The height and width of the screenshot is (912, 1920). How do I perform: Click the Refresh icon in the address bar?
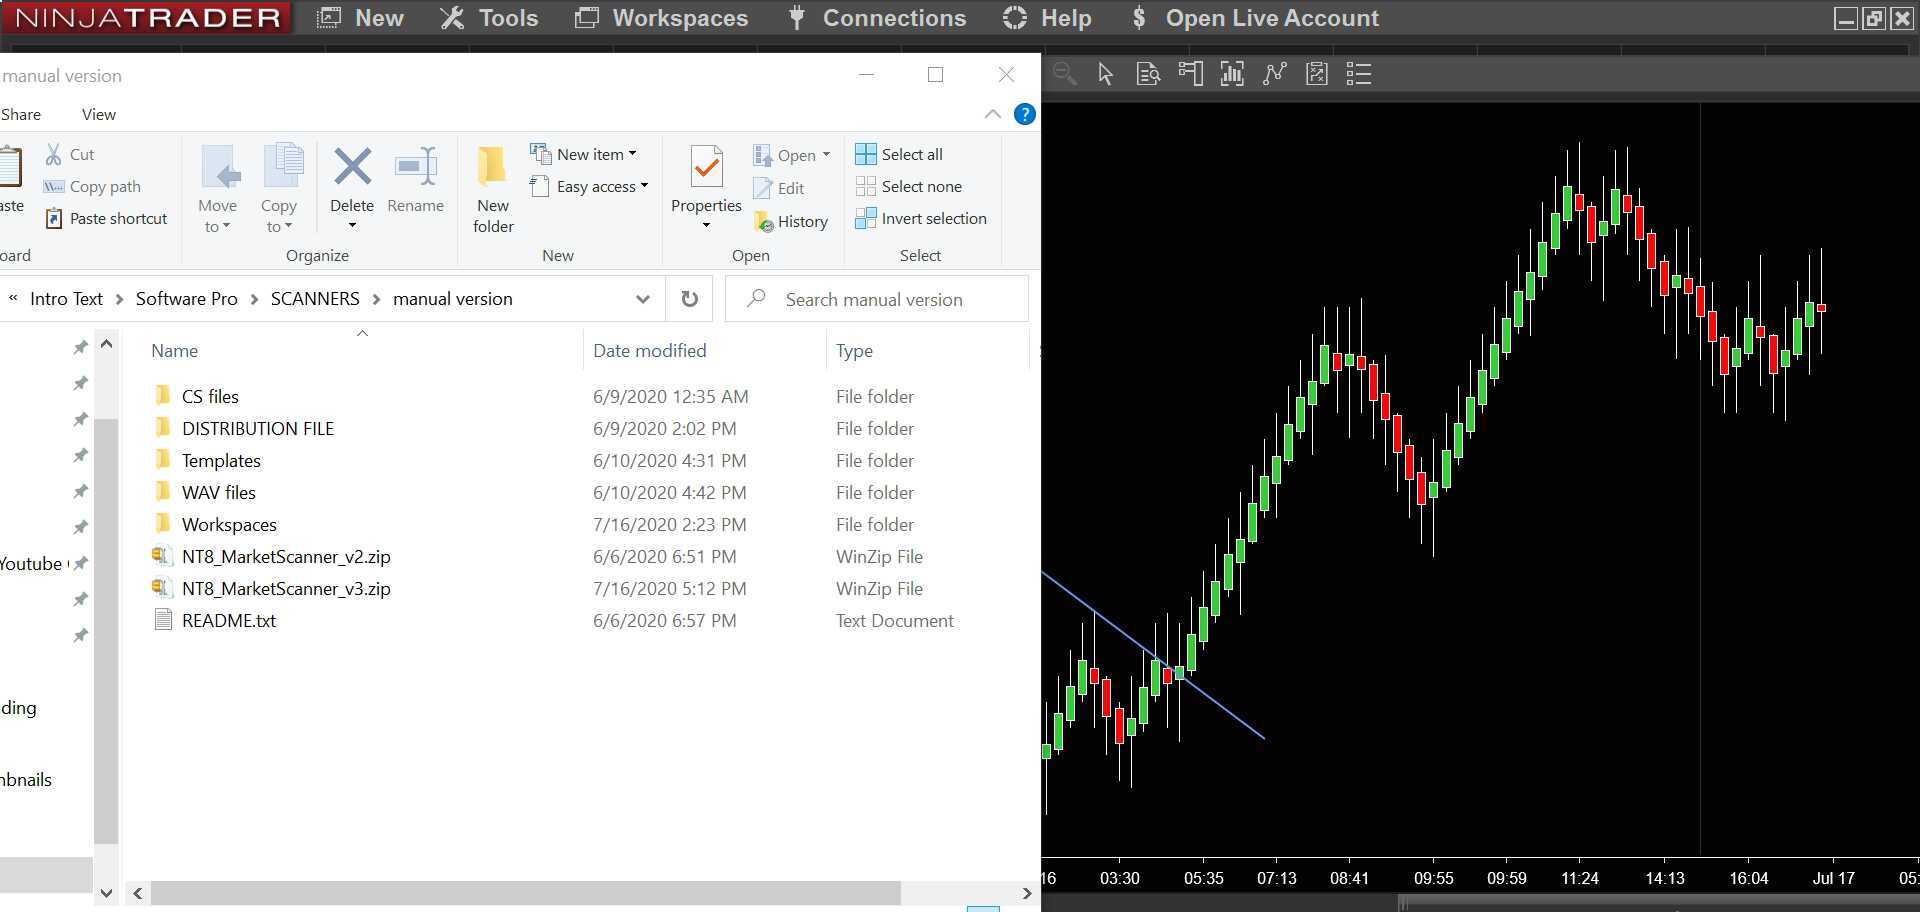coord(689,298)
